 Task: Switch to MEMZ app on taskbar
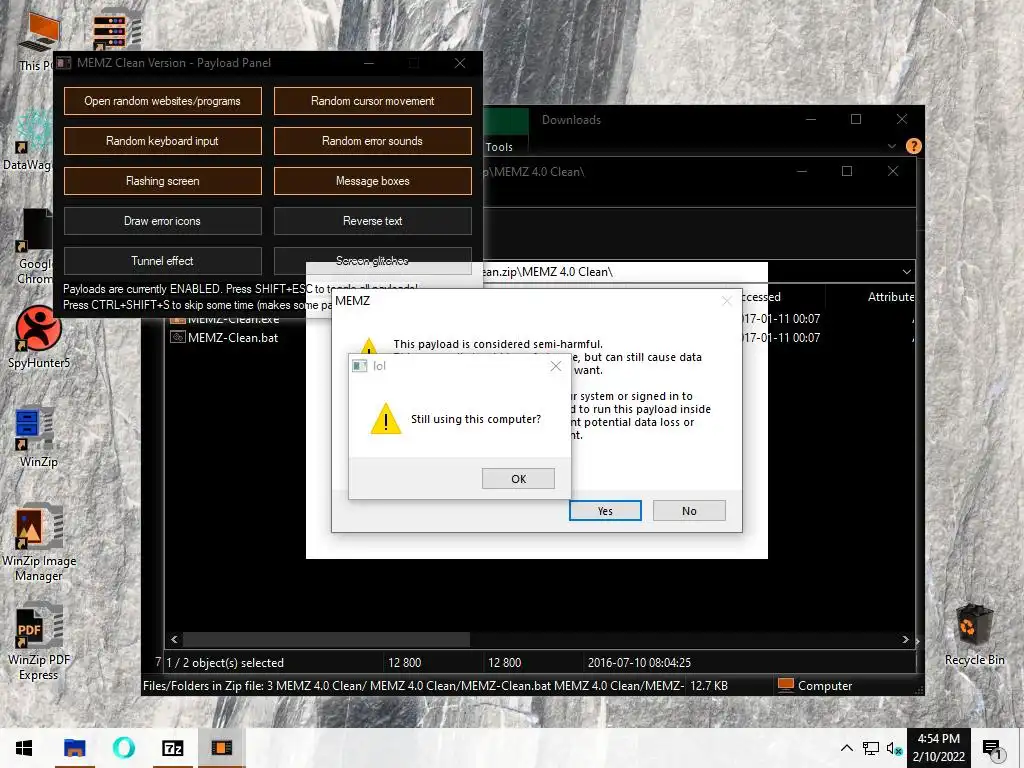[x=221, y=748]
